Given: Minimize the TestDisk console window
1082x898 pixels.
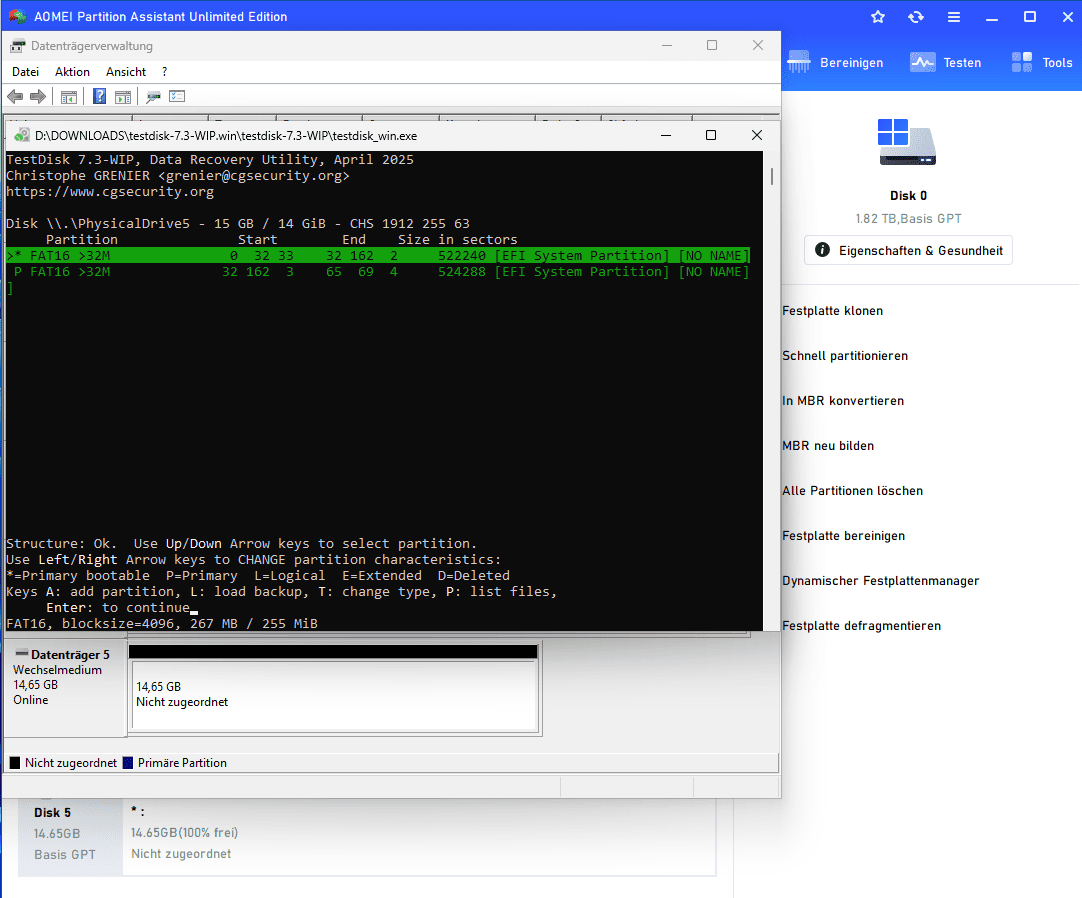Looking at the screenshot, I should [x=666, y=135].
